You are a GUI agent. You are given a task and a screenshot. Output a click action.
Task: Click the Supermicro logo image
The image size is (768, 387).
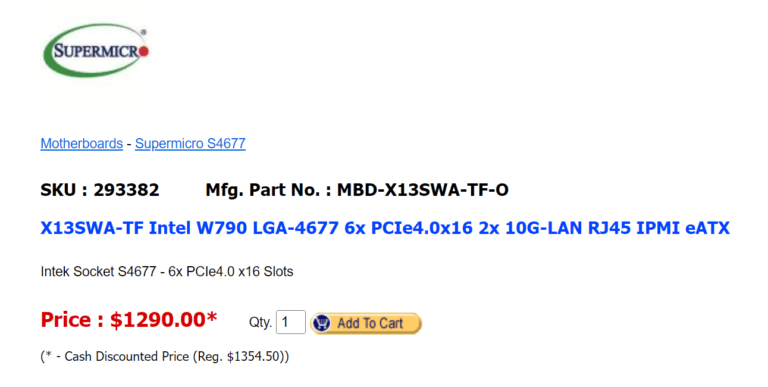[x=96, y=51]
